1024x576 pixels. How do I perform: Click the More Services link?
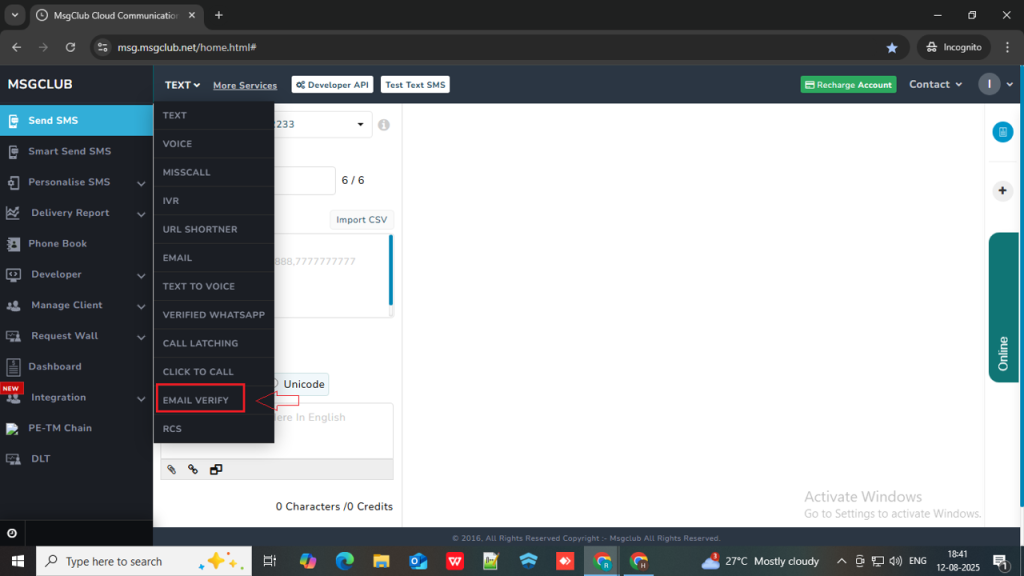[245, 86]
